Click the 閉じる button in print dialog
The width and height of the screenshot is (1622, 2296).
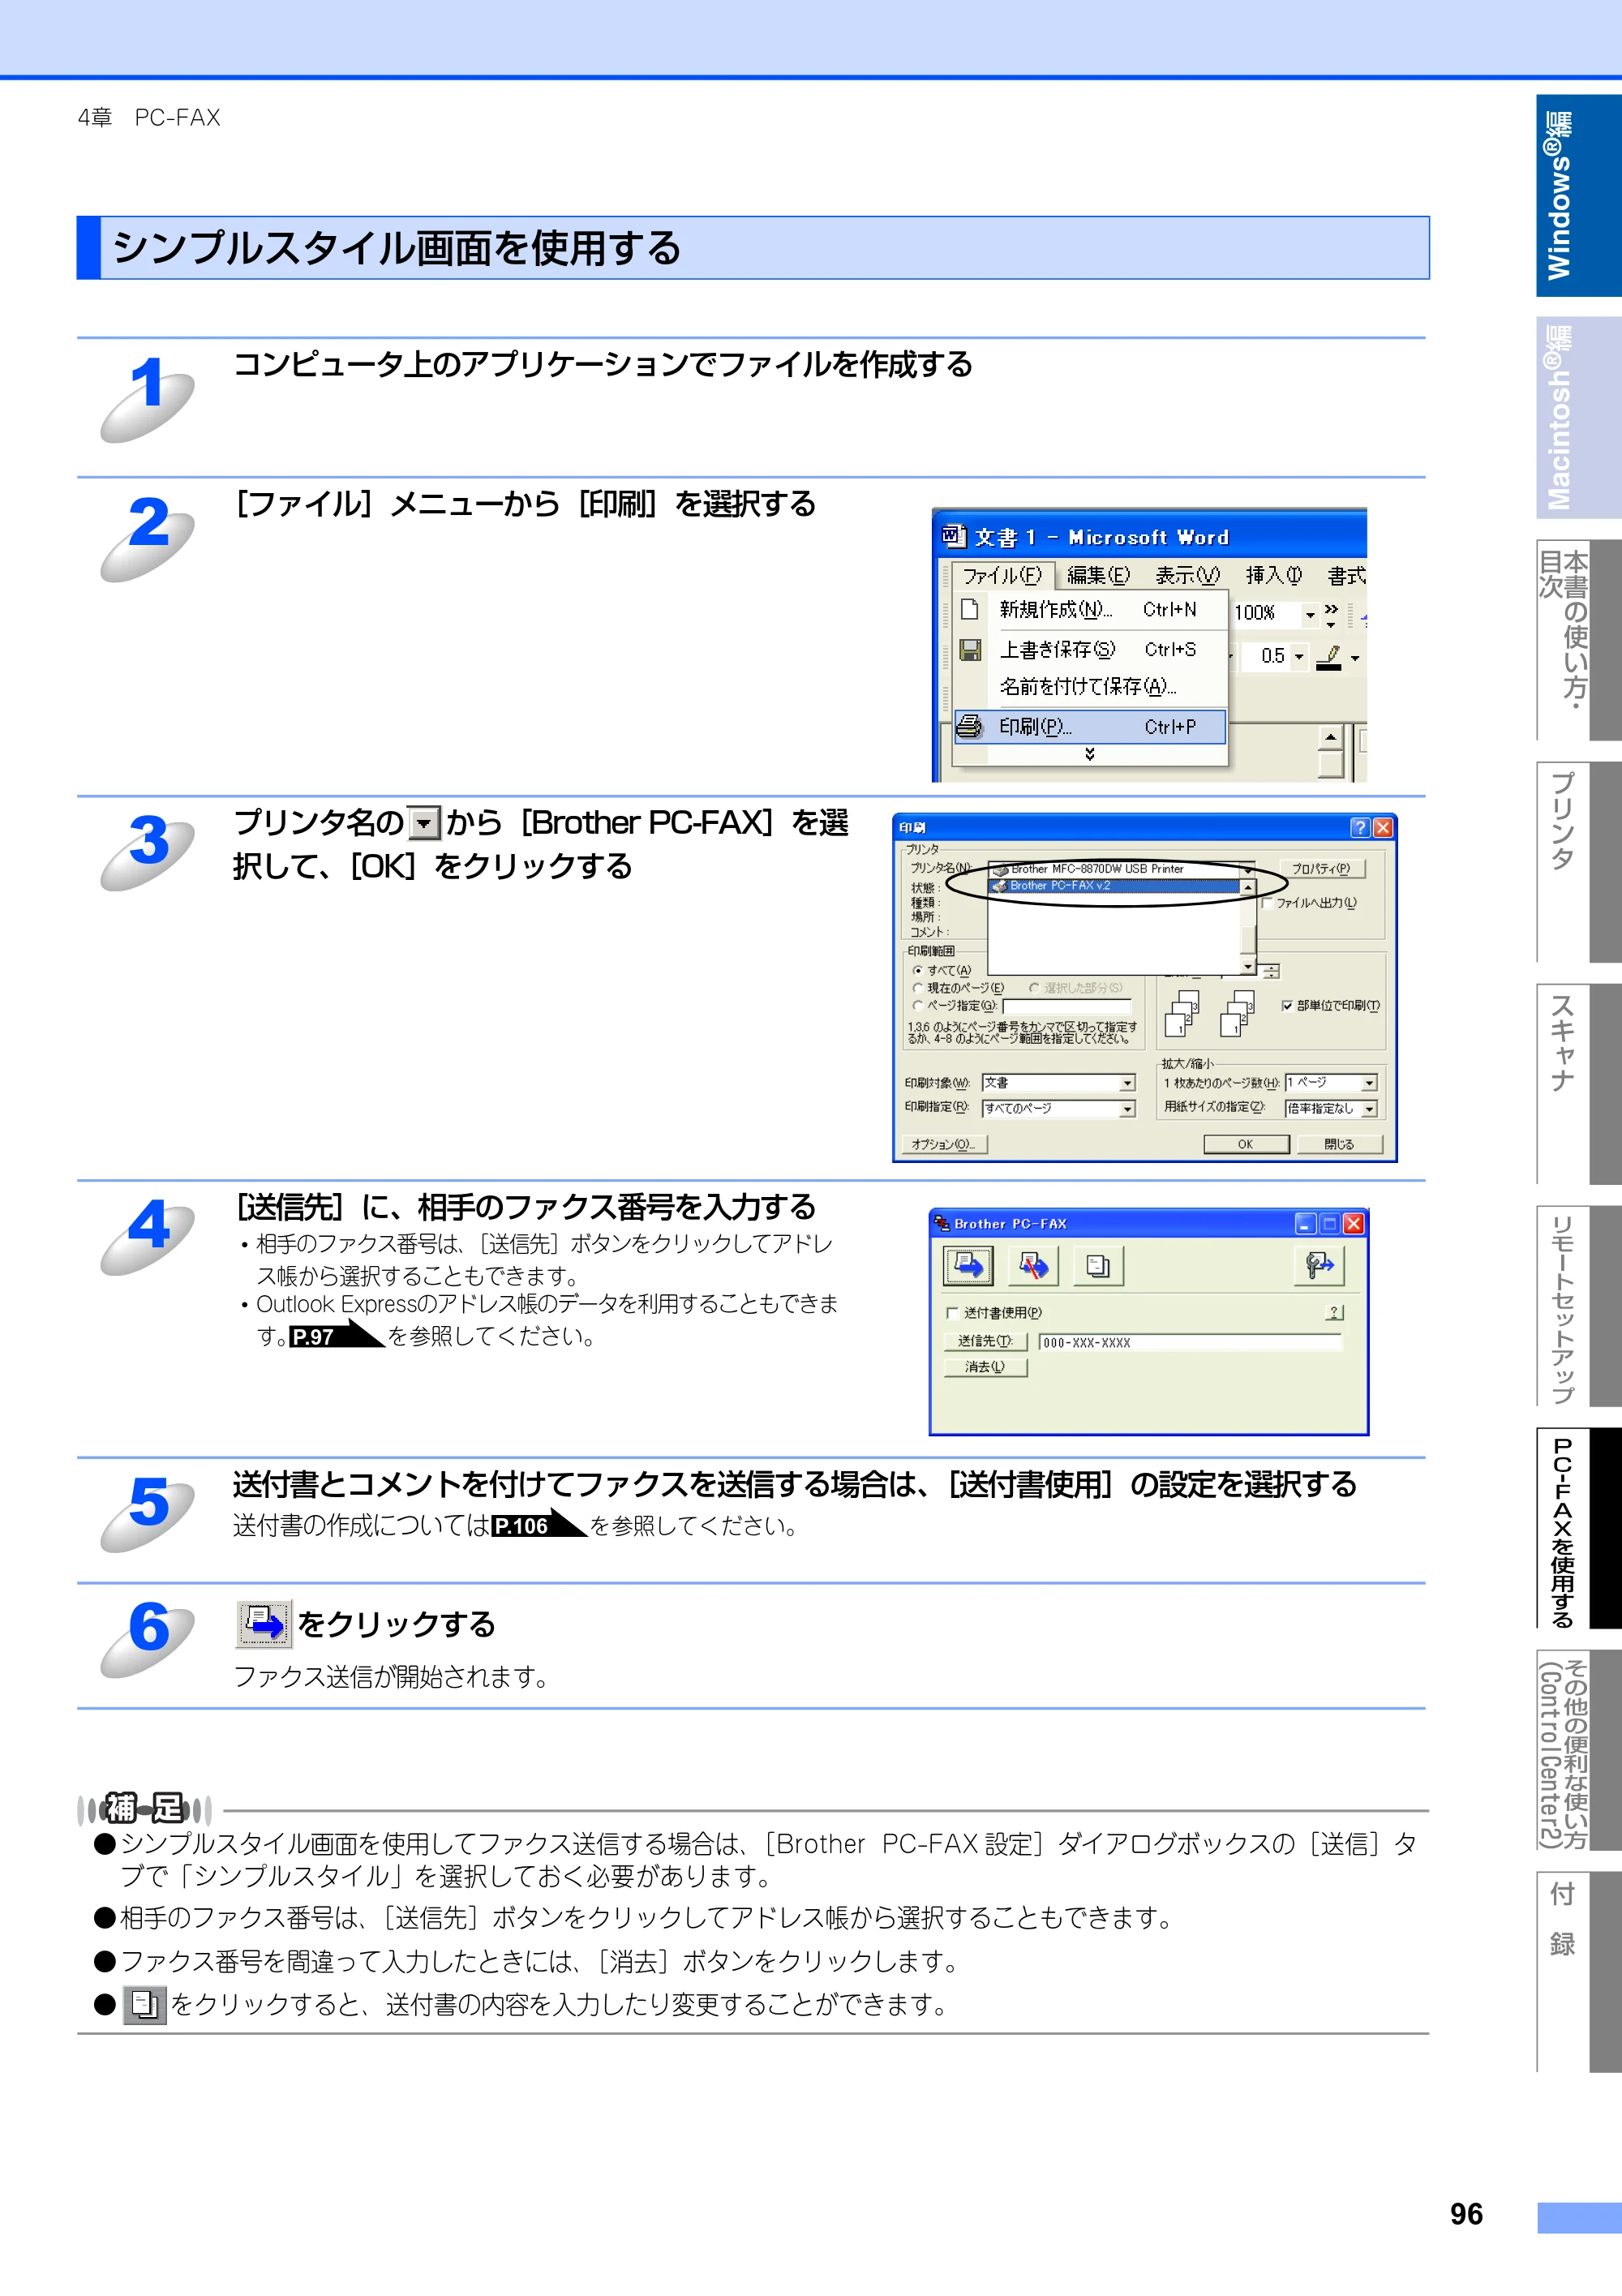click(x=1339, y=1144)
